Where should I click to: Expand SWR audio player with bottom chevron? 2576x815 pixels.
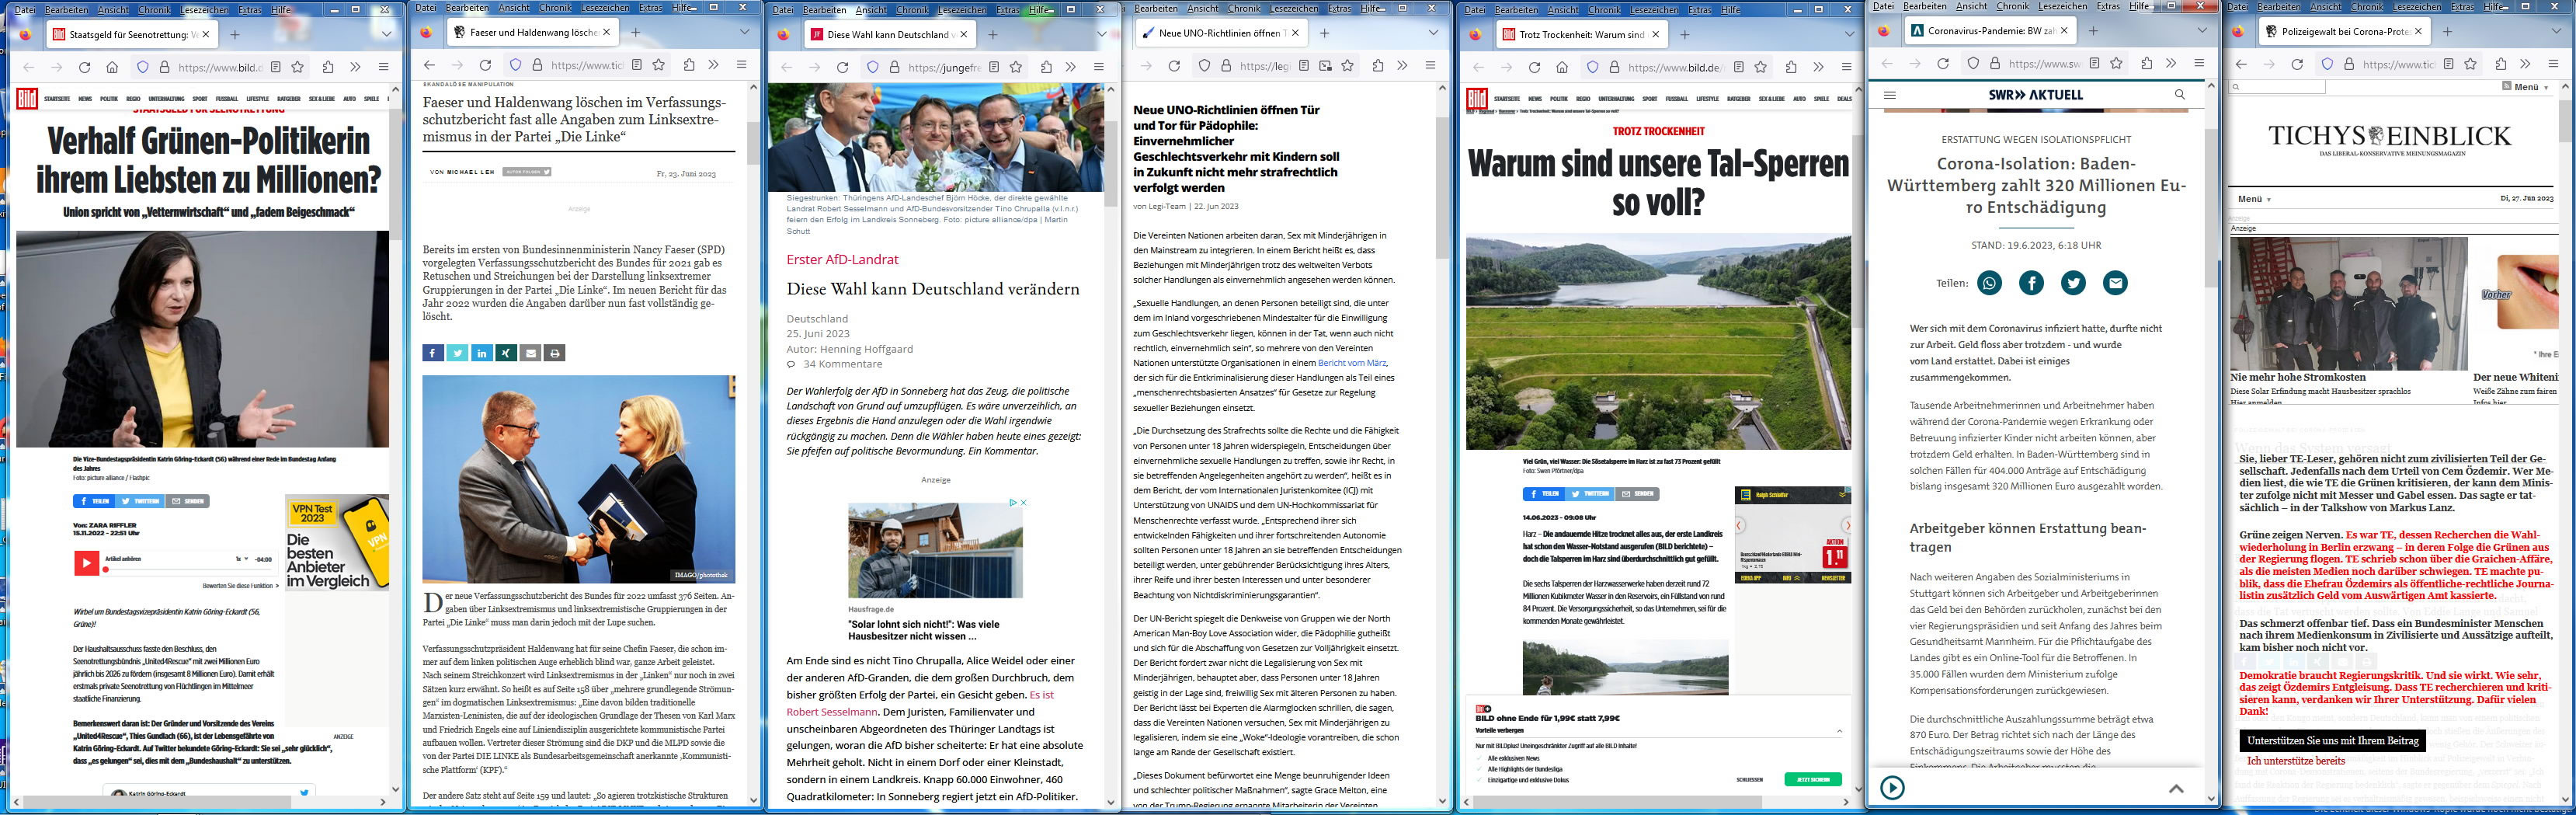tap(2176, 788)
